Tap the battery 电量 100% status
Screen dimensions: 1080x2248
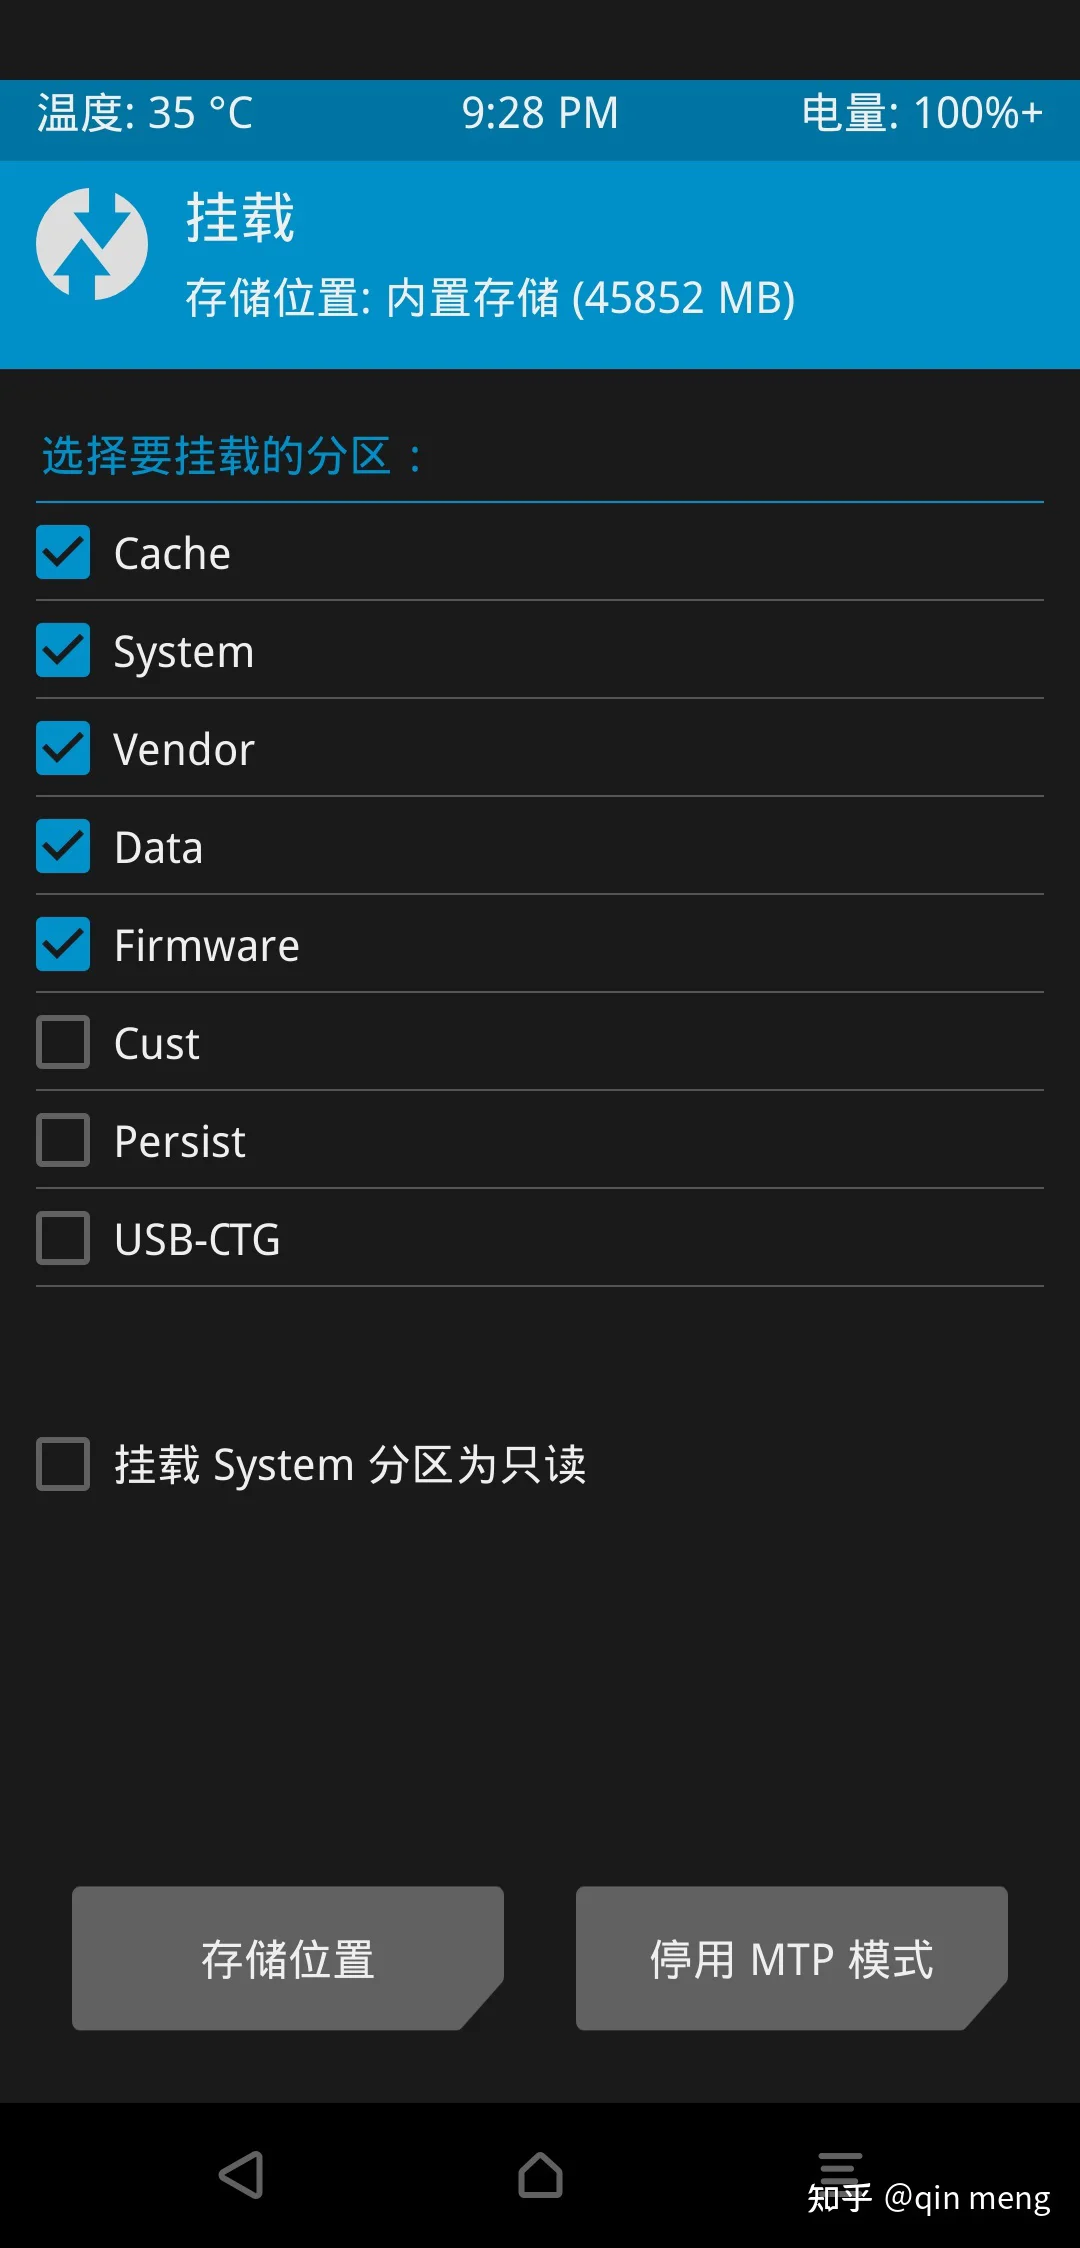pyautogui.click(x=922, y=113)
